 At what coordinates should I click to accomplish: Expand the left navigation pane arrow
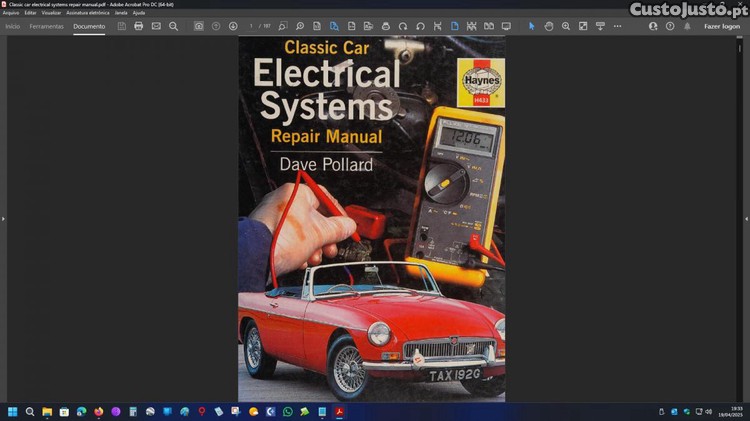tap(3, 218)
